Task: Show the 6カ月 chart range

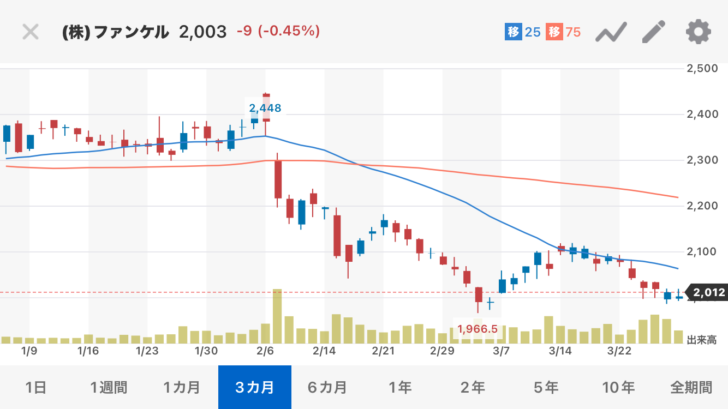Action: click(327, 387)
